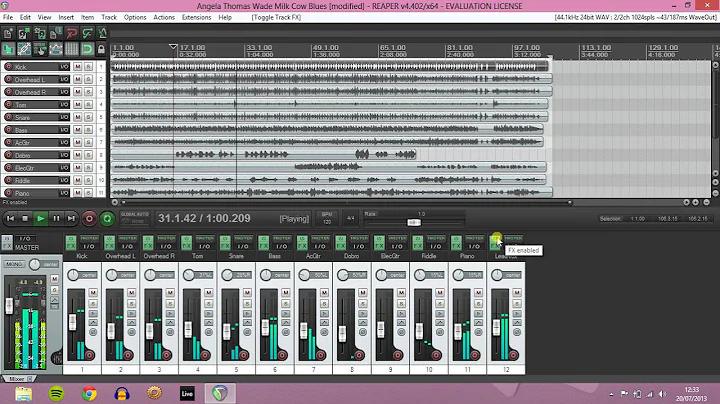Click the master volume fader handle

9,306
